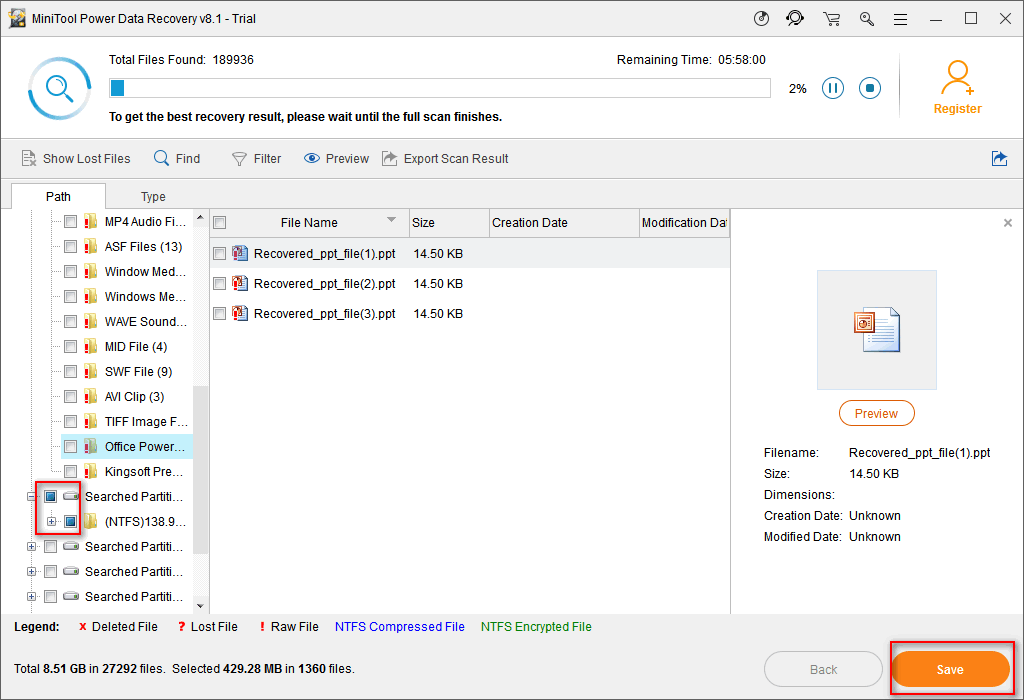The height and width of the screenshot is (700, 1024).
Task: Click the support headset icon in title bar
Action: coord(795,18)
